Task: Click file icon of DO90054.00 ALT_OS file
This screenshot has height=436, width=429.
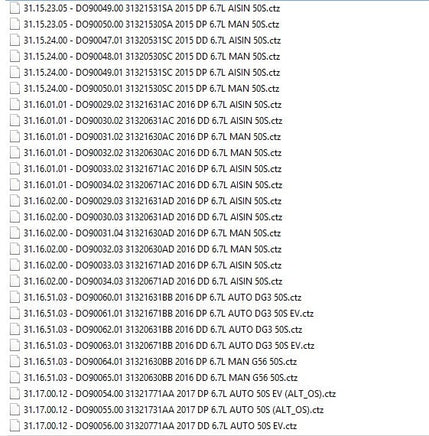Action: click(x=15, y=393)
